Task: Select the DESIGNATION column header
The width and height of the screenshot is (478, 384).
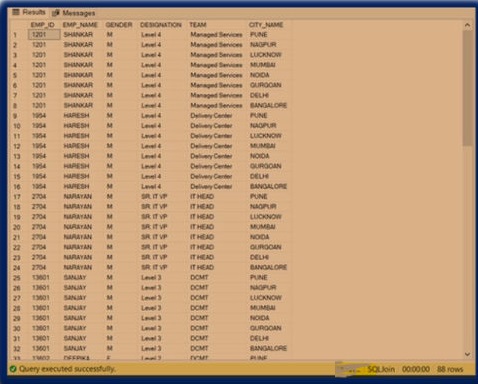Action: point(161,25)
